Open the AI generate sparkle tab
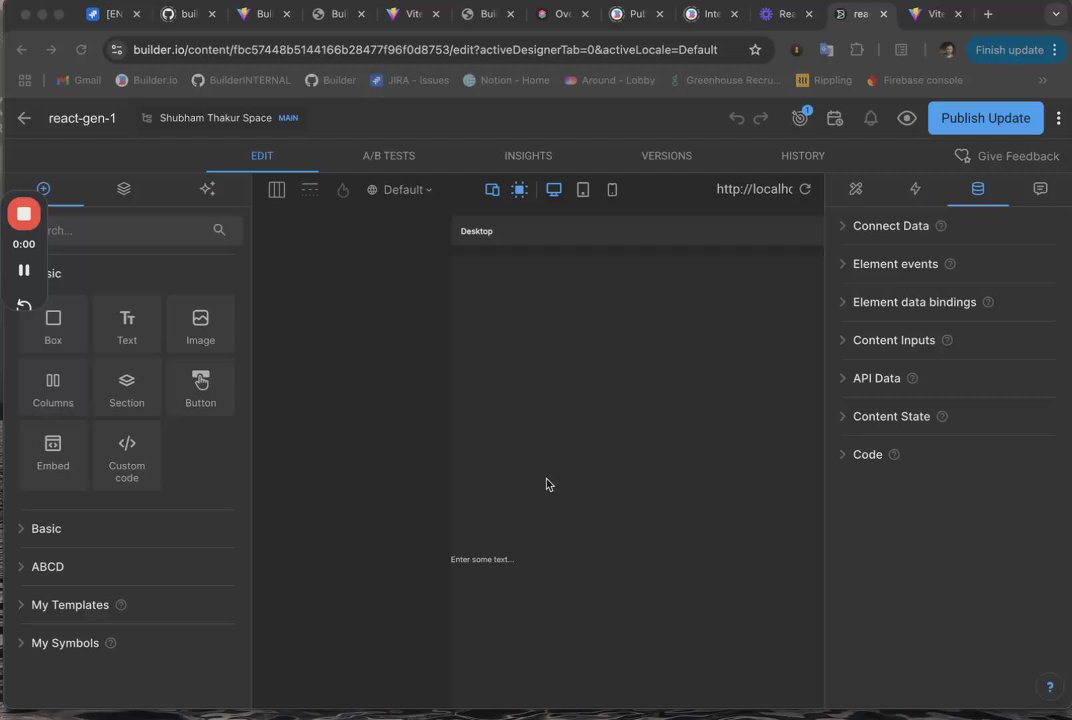 207,189
